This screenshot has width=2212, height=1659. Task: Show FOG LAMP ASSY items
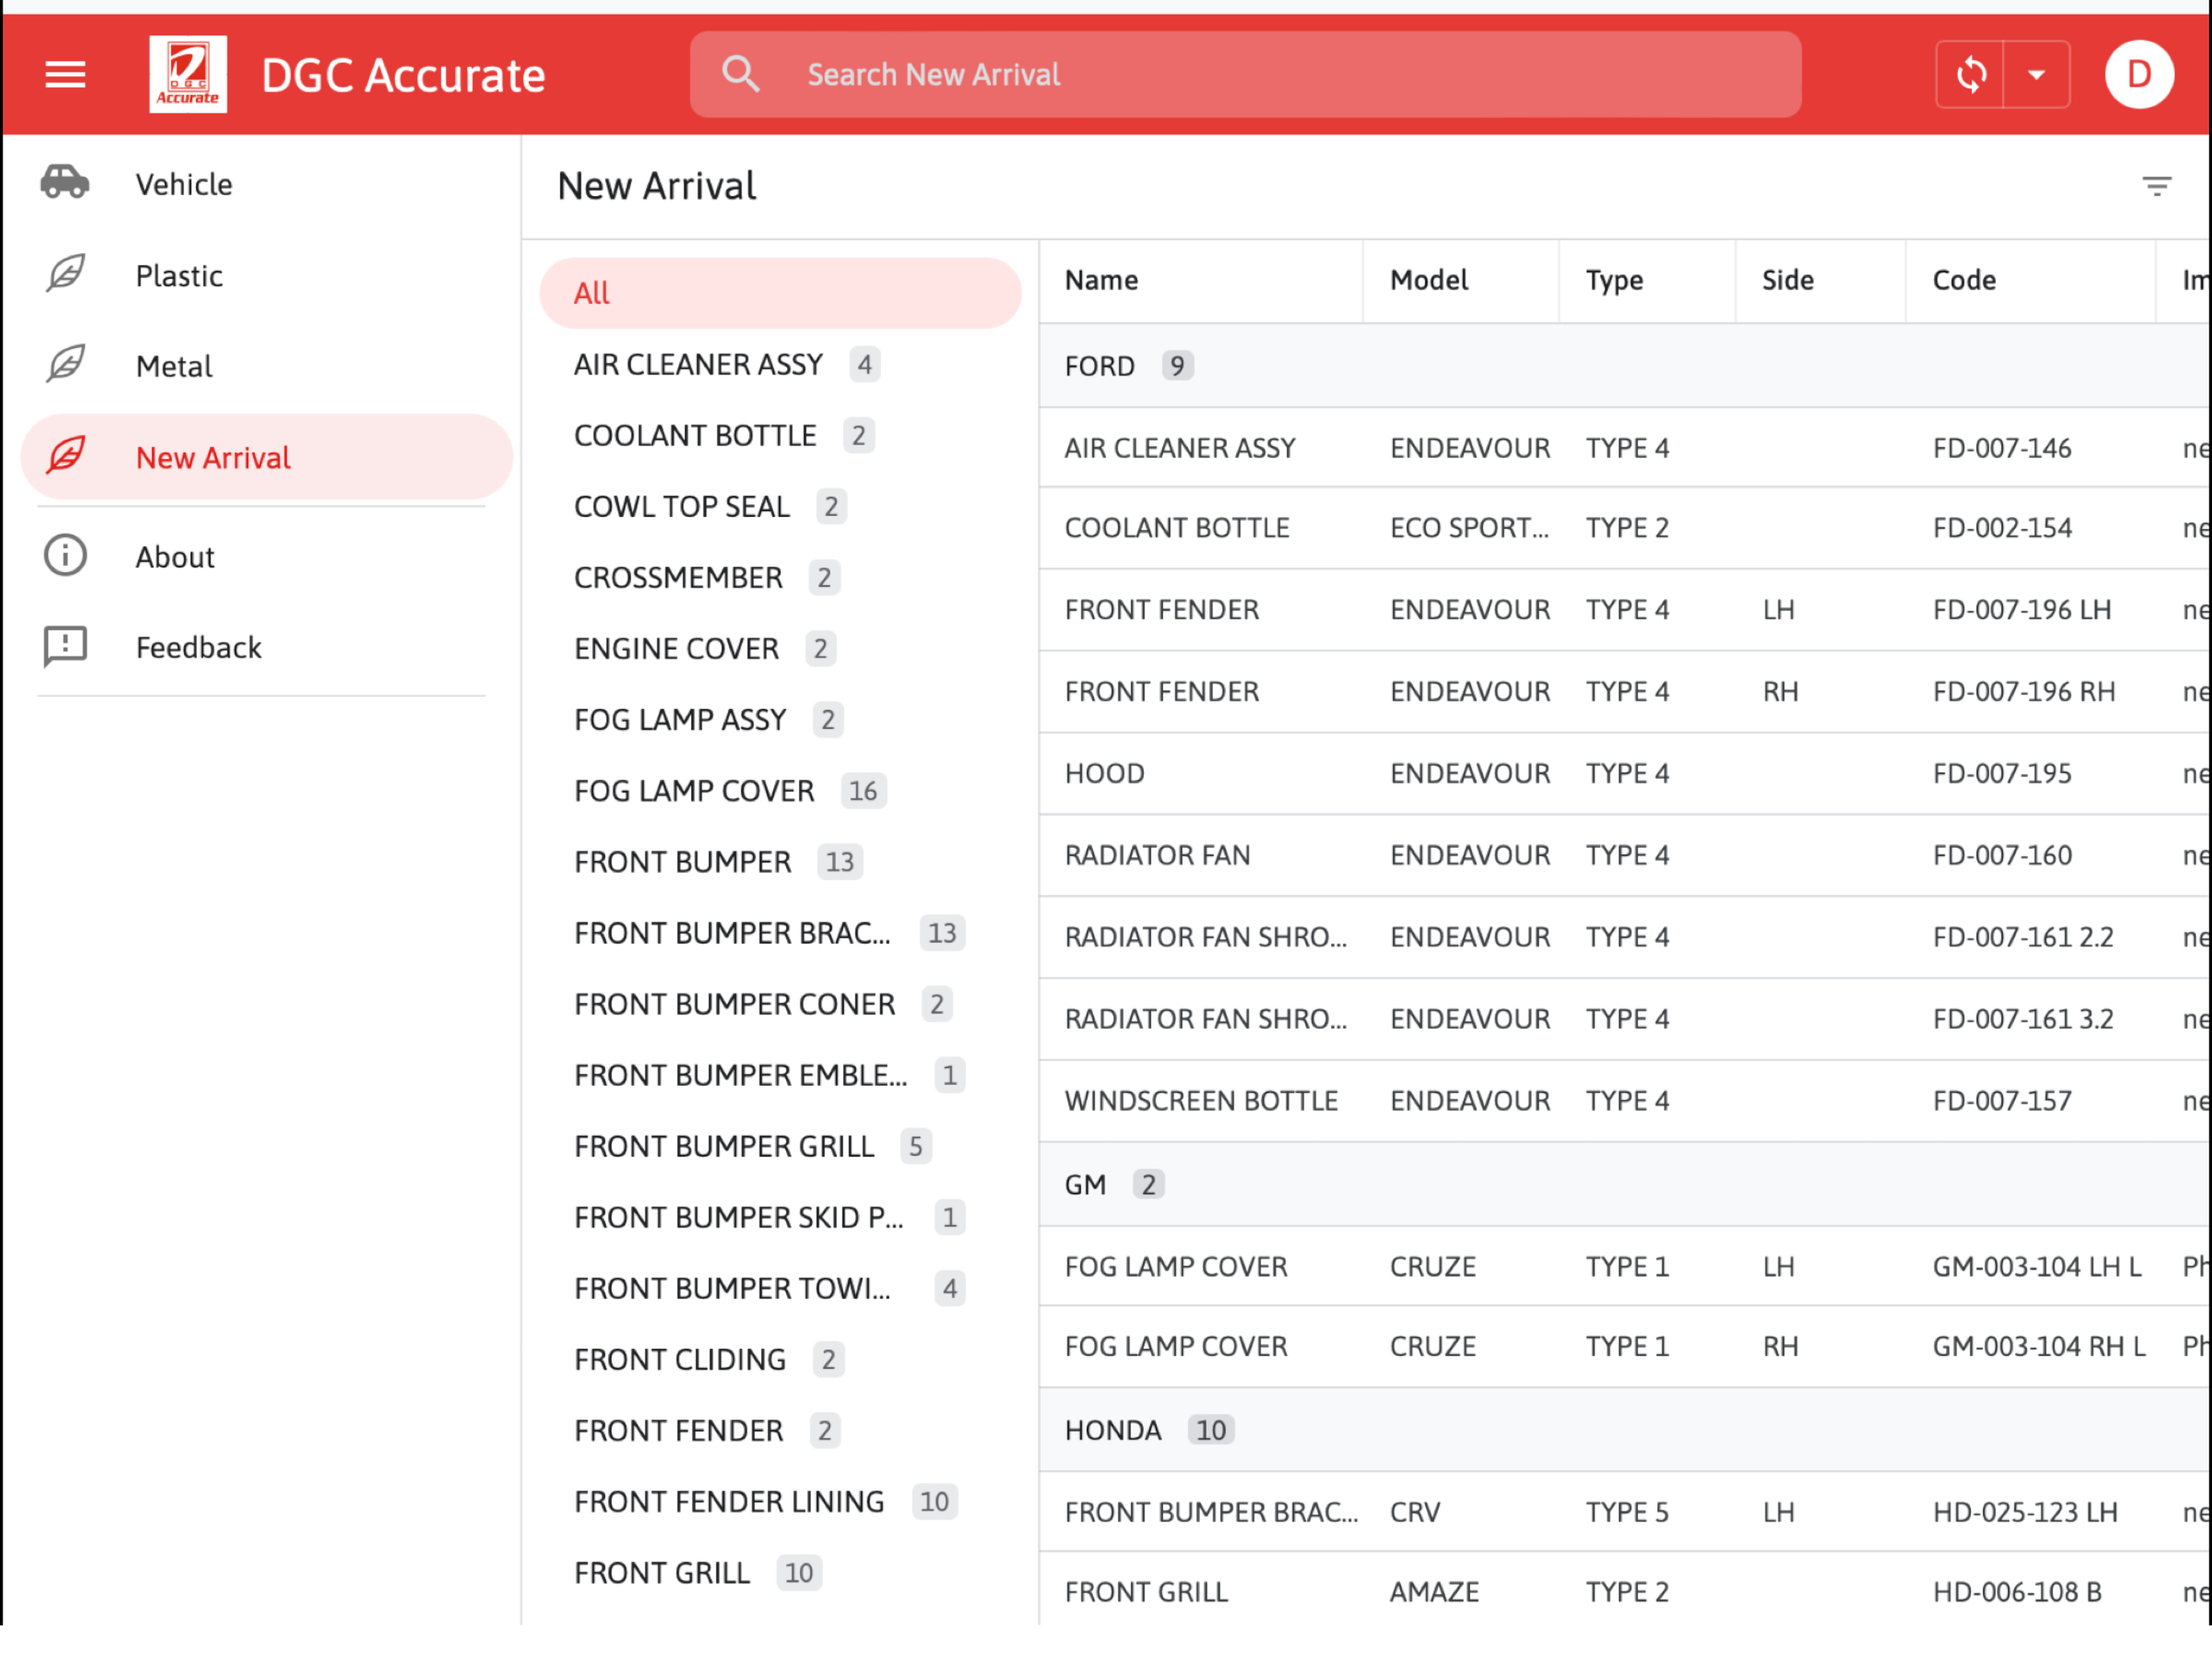click(x=780, y=719)
